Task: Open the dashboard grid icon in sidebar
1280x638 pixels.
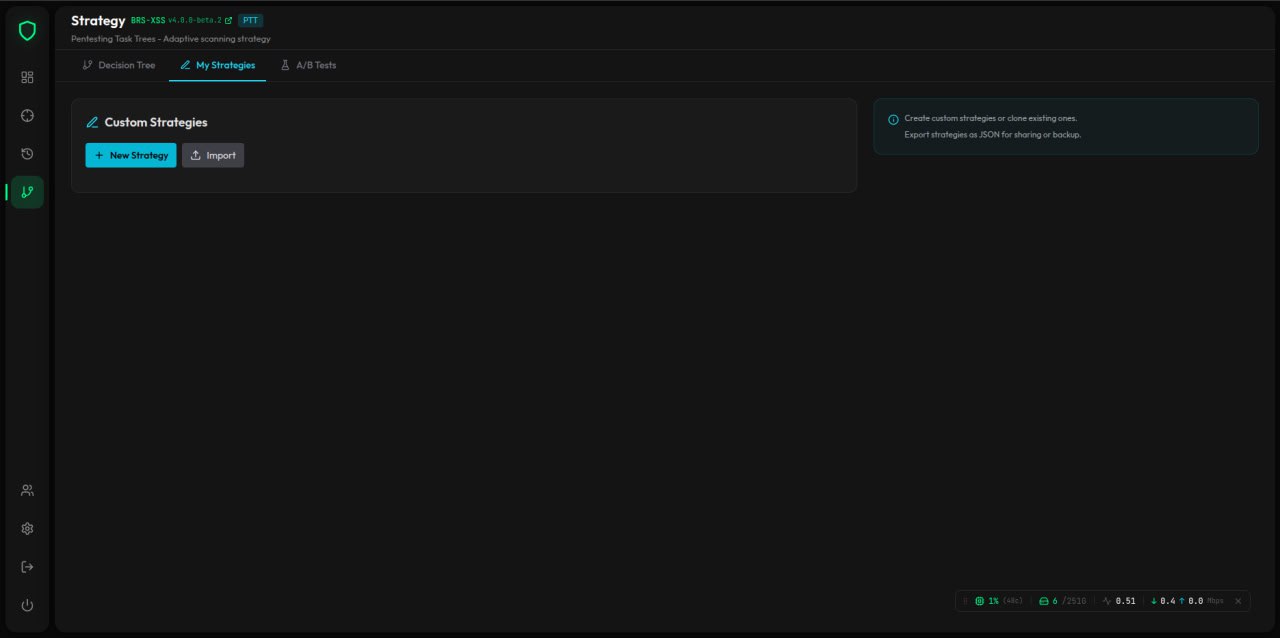Action: tap(27, 77)
